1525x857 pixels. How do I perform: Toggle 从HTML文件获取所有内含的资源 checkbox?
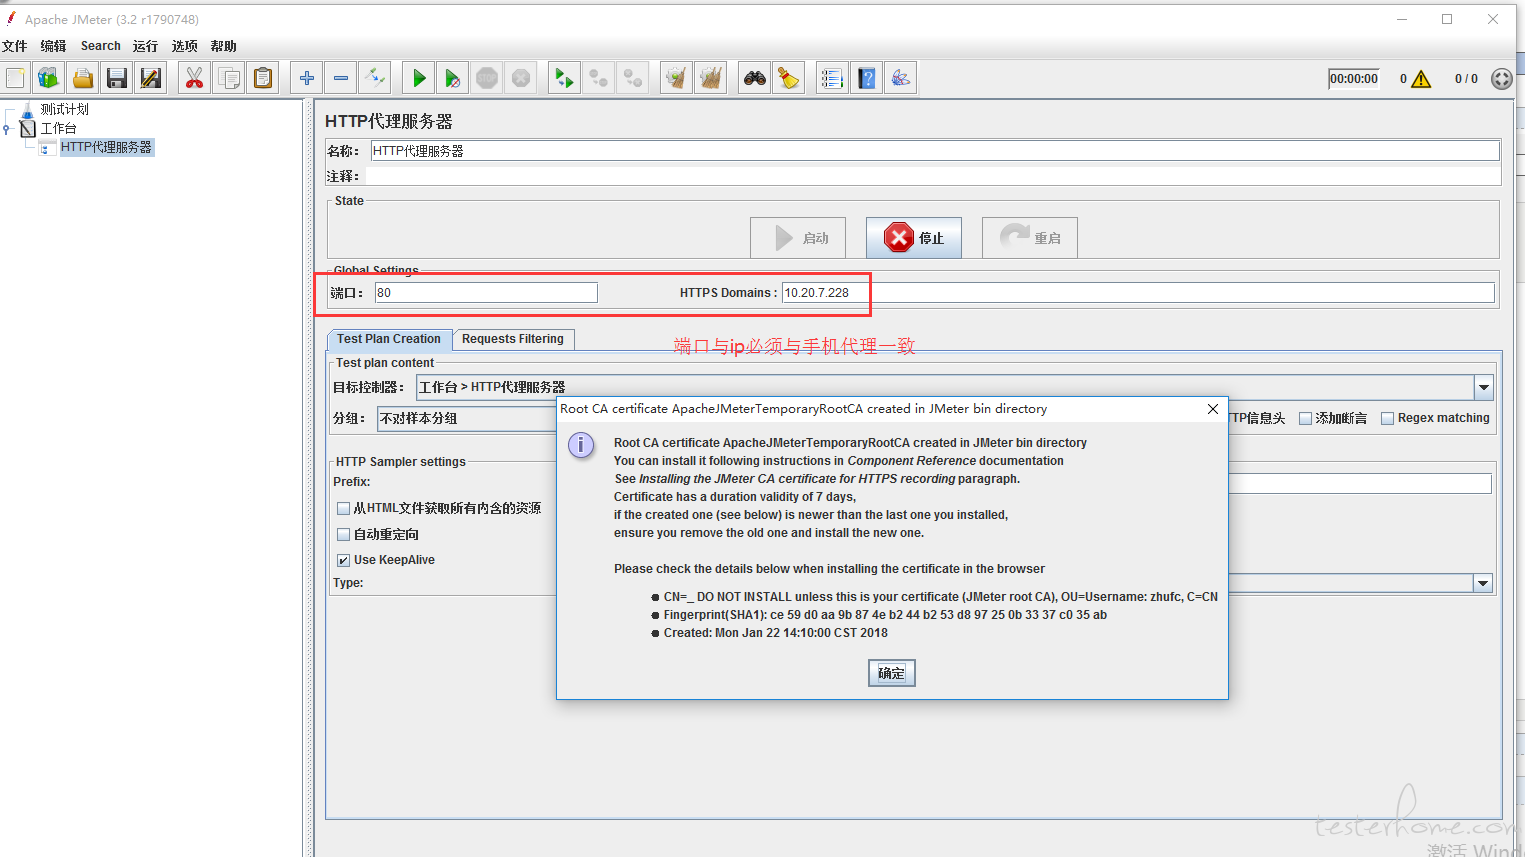pos(344,508)
